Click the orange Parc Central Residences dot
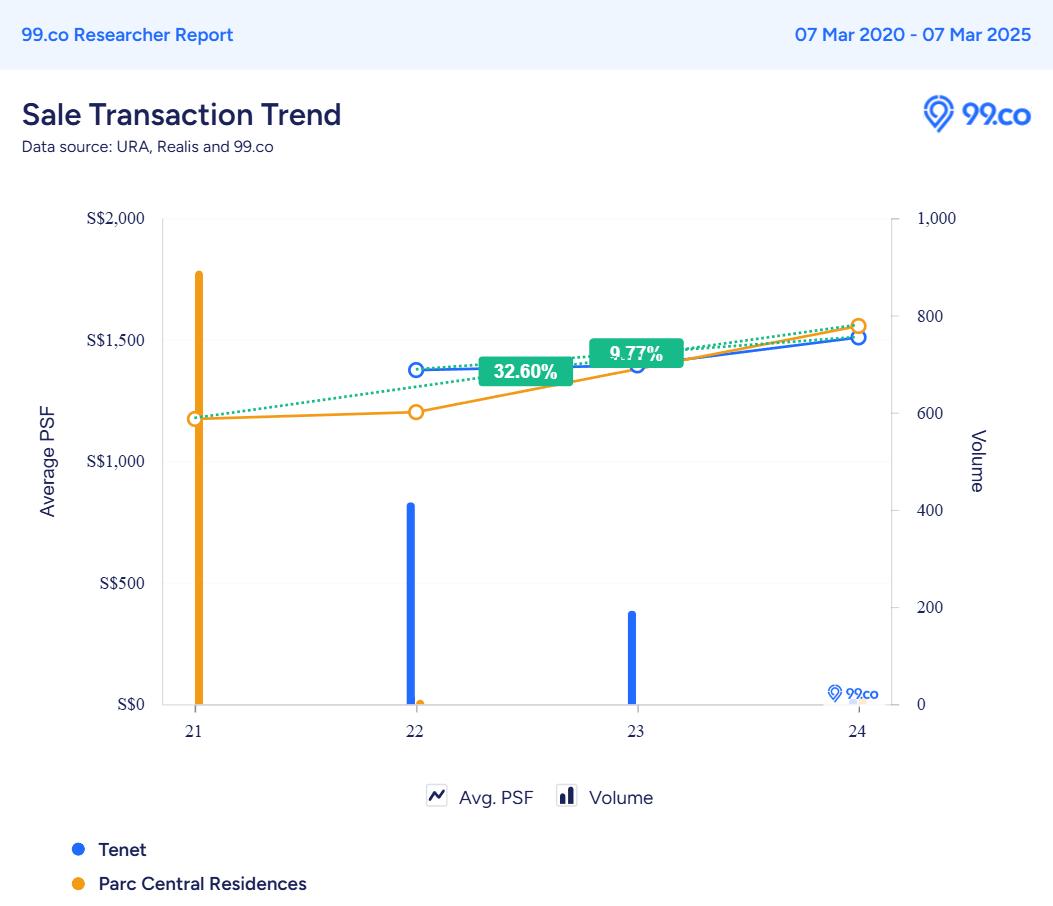This screenshot has height=906, width=1053. 79,883
